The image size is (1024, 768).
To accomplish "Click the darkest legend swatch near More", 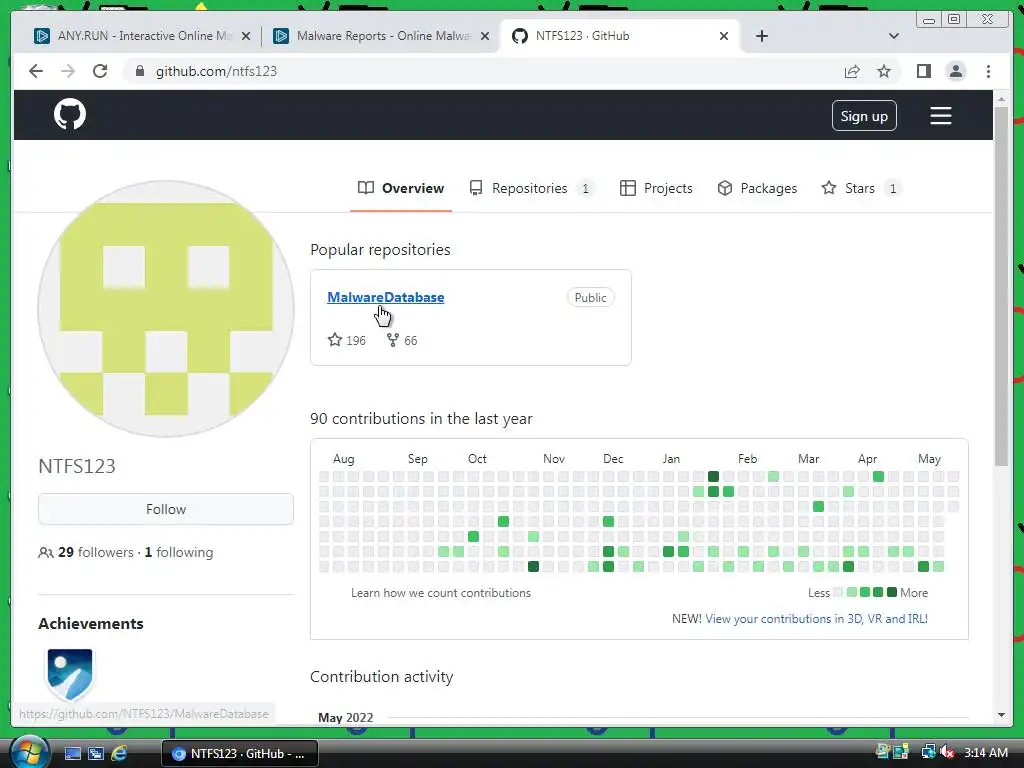I will coord(891,592).
